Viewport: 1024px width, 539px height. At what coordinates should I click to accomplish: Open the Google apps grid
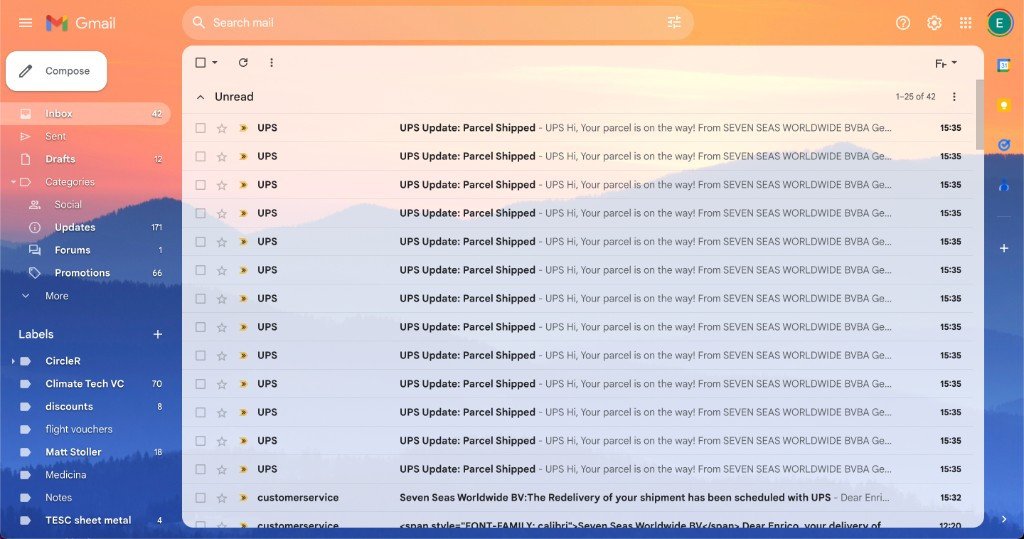click(x=965, y=23)
